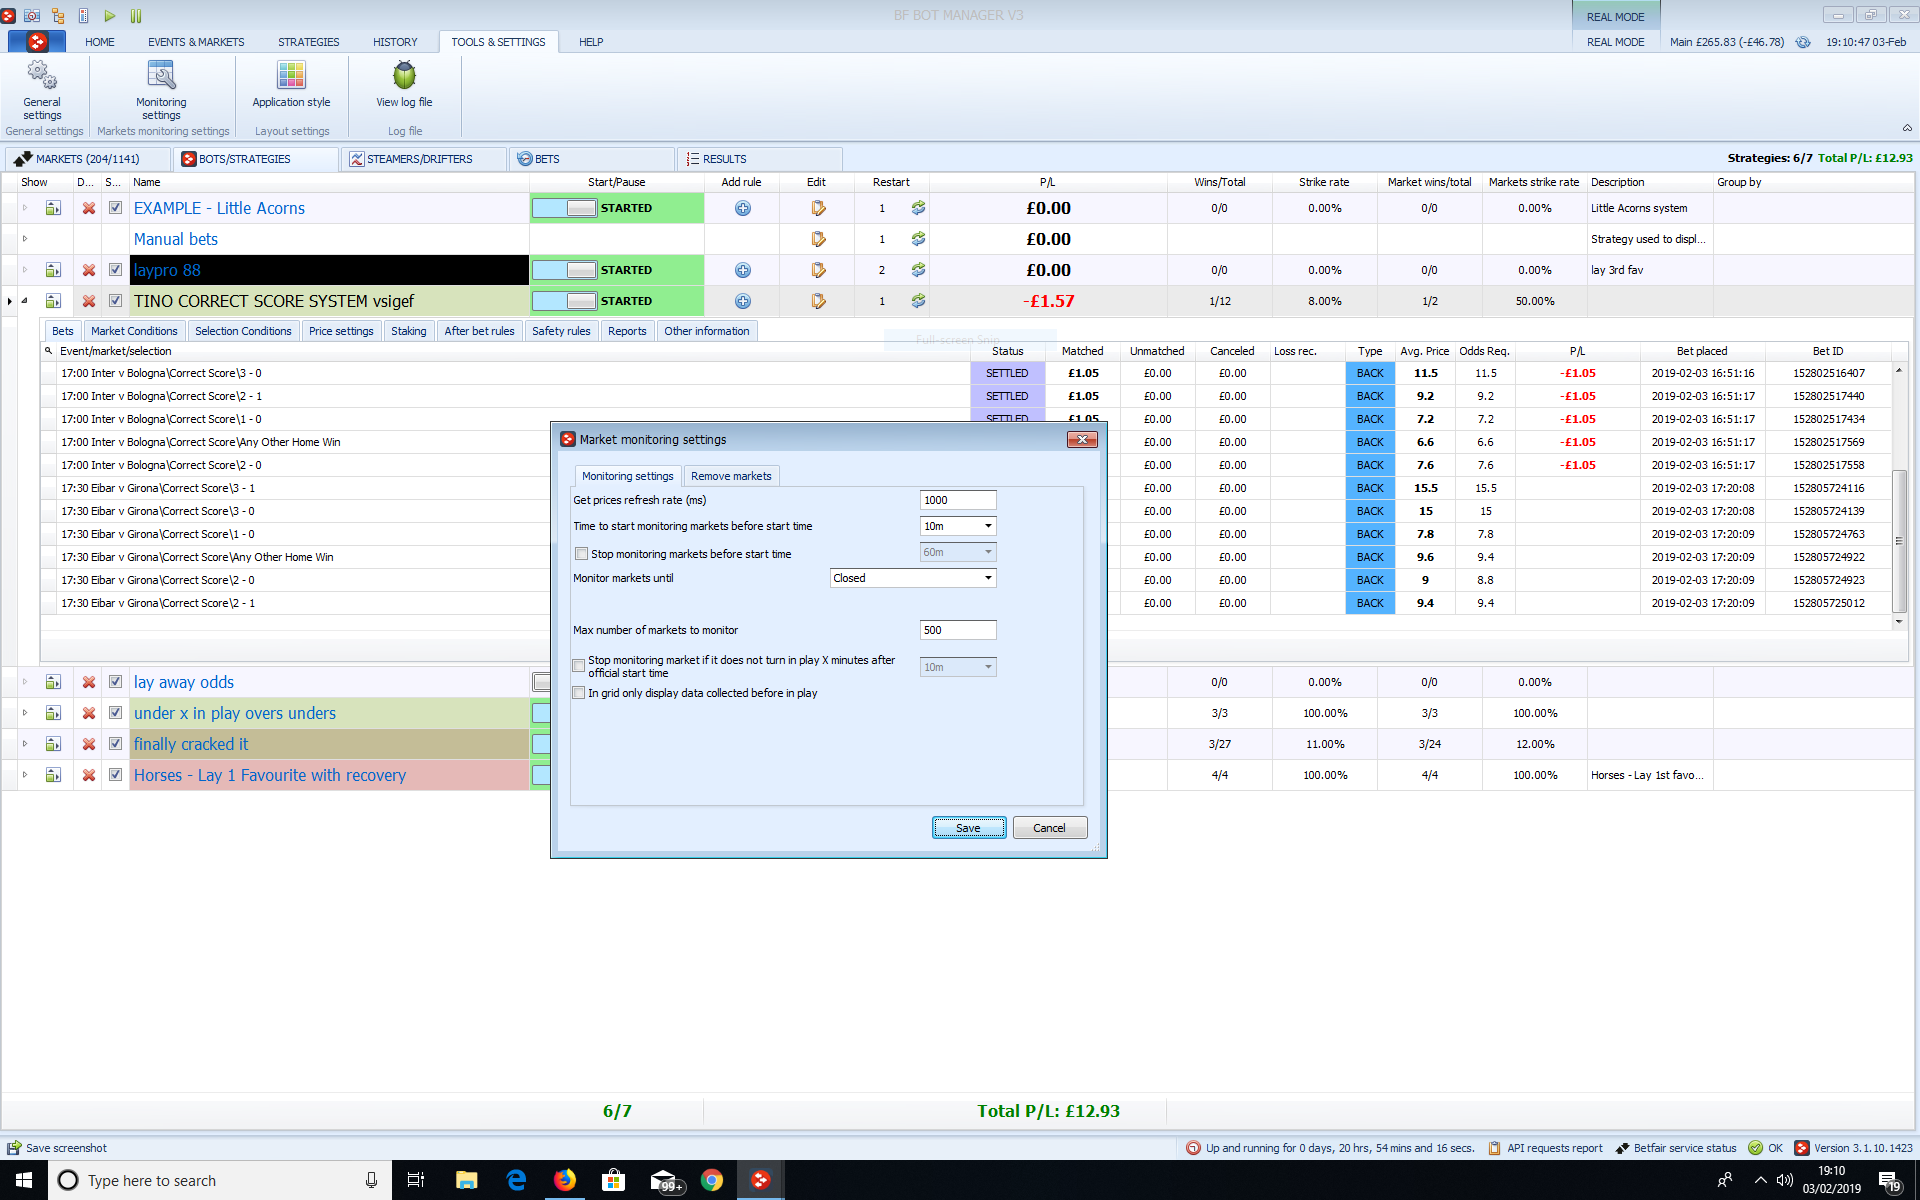Open Microsoft Edge from taskbar
Screen dimensions: 1920x1200
516,1180
